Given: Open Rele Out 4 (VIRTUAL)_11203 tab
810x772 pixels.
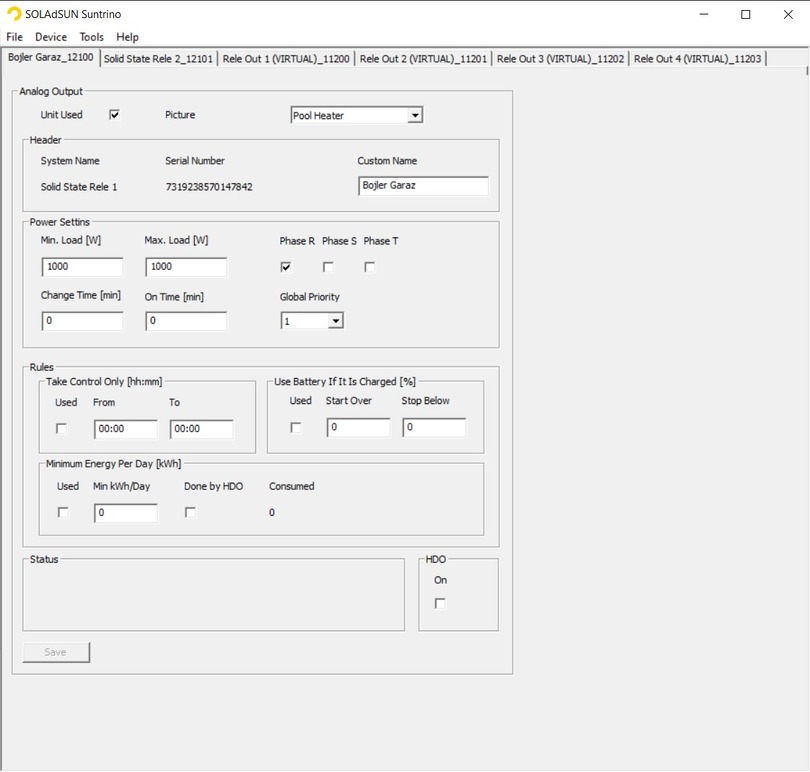Looking at the screenshot, I should [697, 59].
